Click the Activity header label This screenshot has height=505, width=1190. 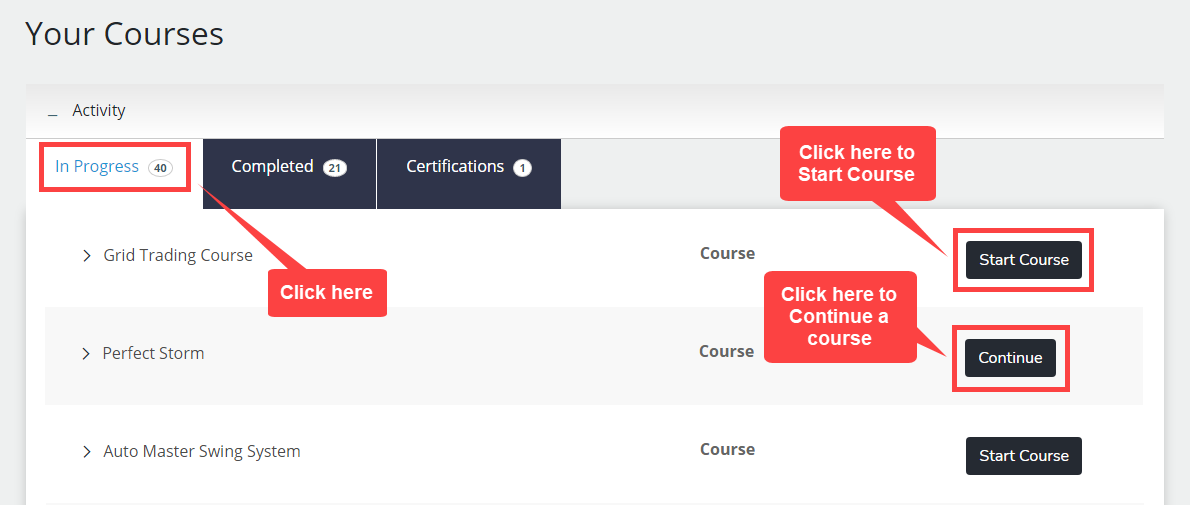99,111
